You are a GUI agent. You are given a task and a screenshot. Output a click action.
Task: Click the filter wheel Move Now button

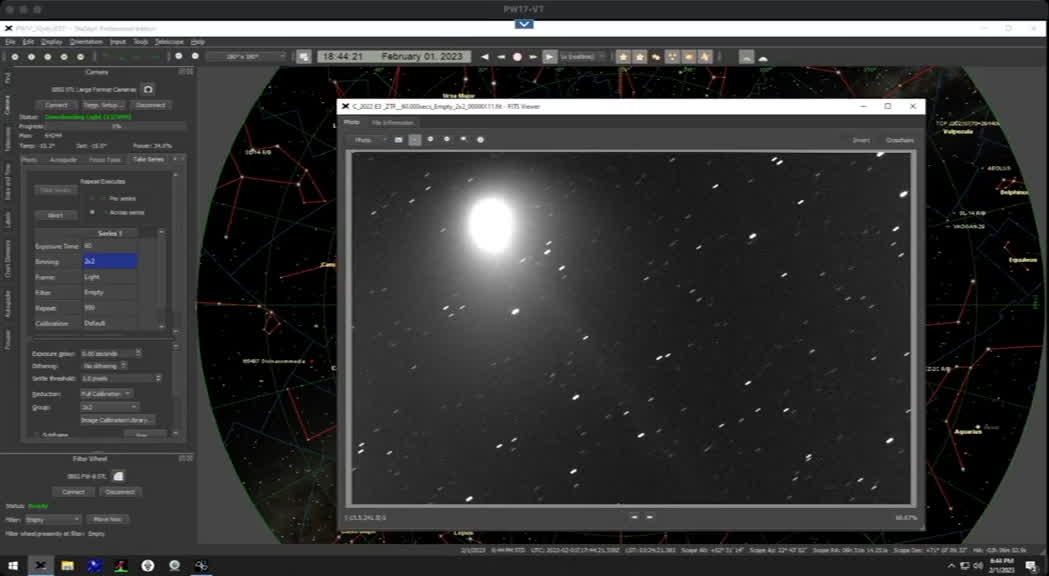point(107,519)
